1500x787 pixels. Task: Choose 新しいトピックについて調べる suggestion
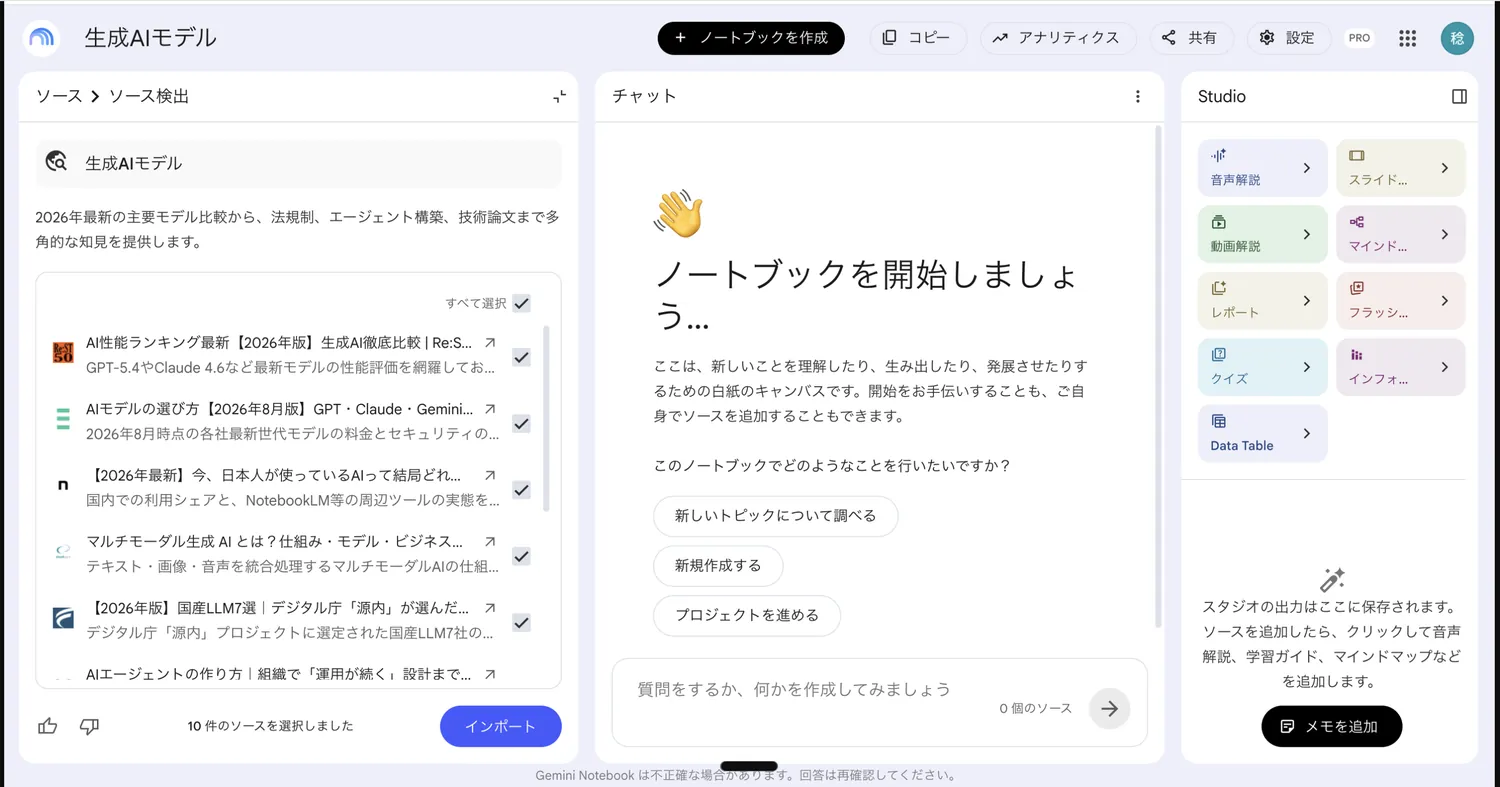(x=775, y=516)
